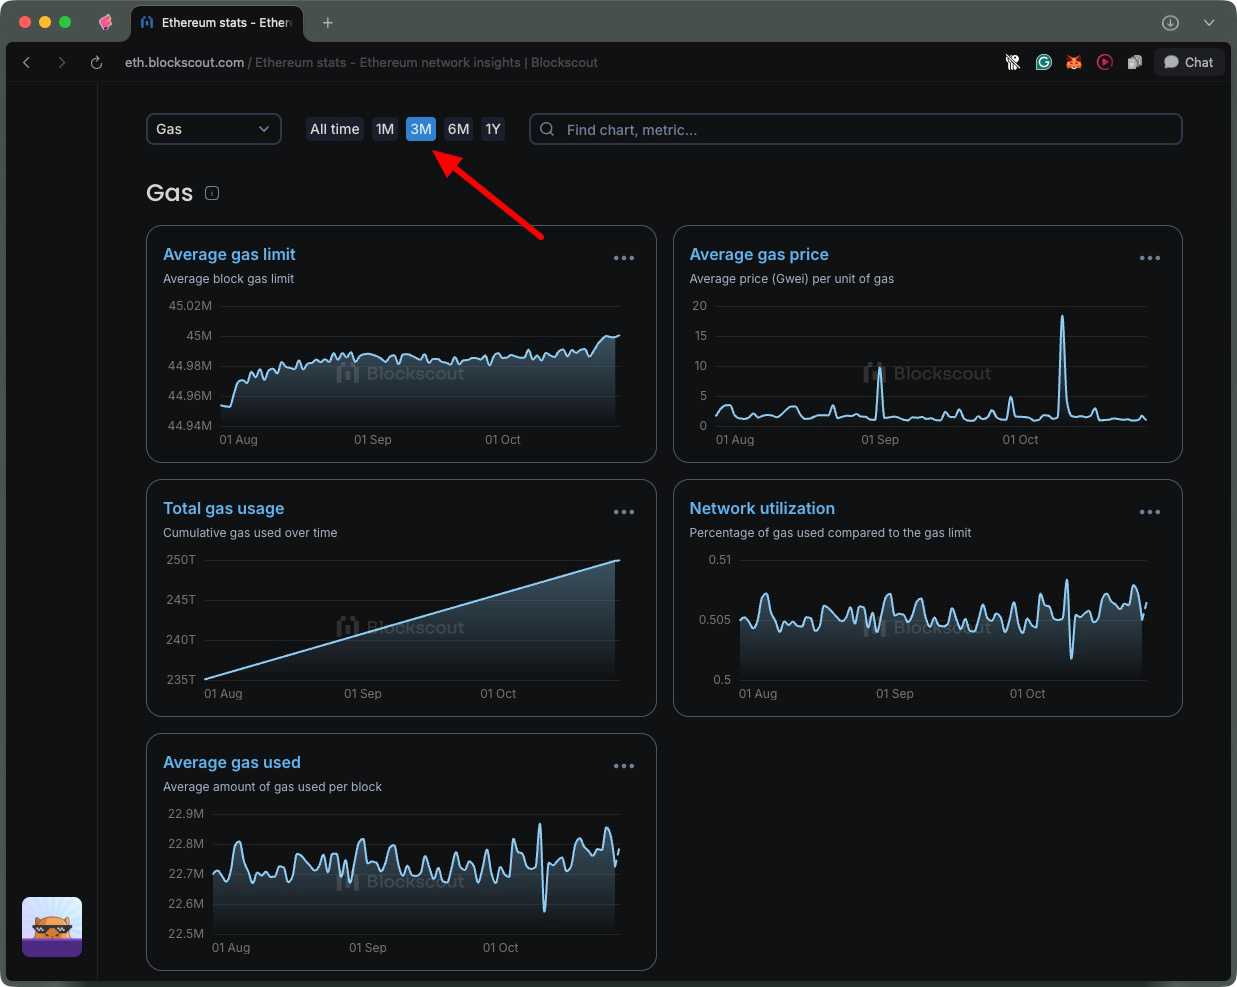Open the Total gas usage options menu
1237x987 pixels.
pos(623,511)
